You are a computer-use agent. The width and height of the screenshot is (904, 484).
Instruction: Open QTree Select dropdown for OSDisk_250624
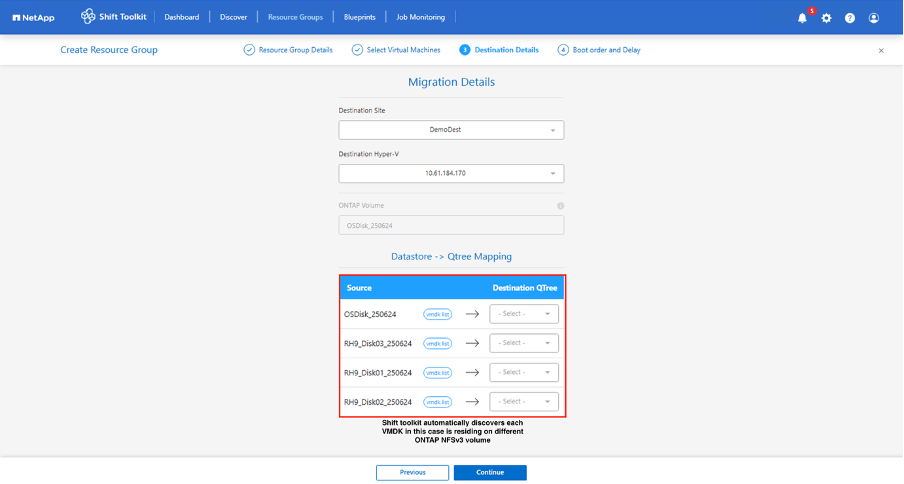(x=524, y=314)
